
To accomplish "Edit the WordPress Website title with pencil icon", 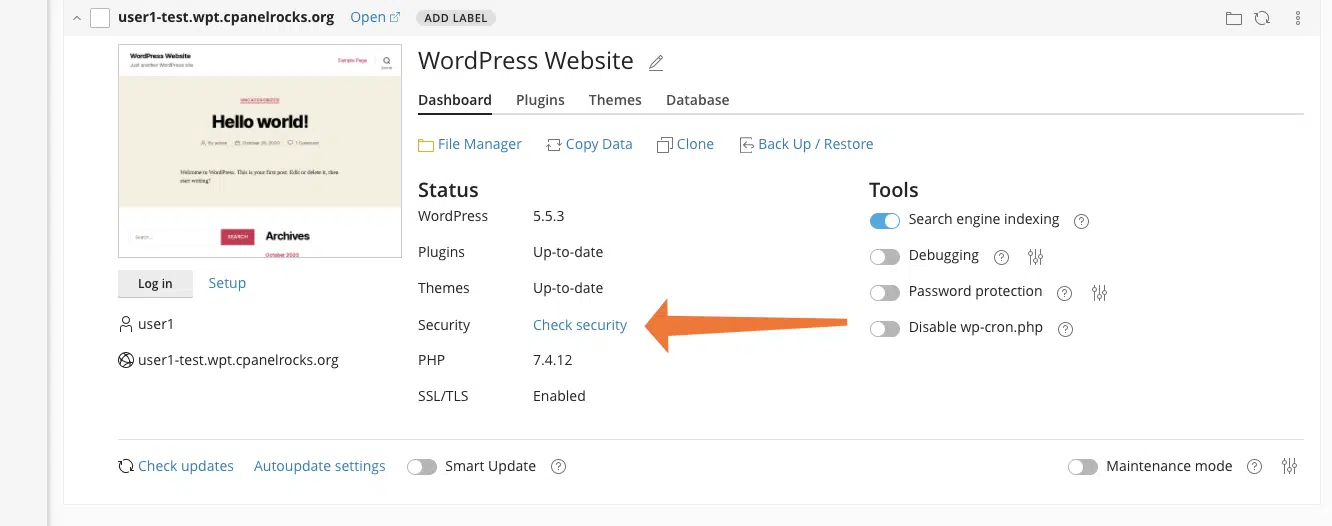I will (656, 63).
